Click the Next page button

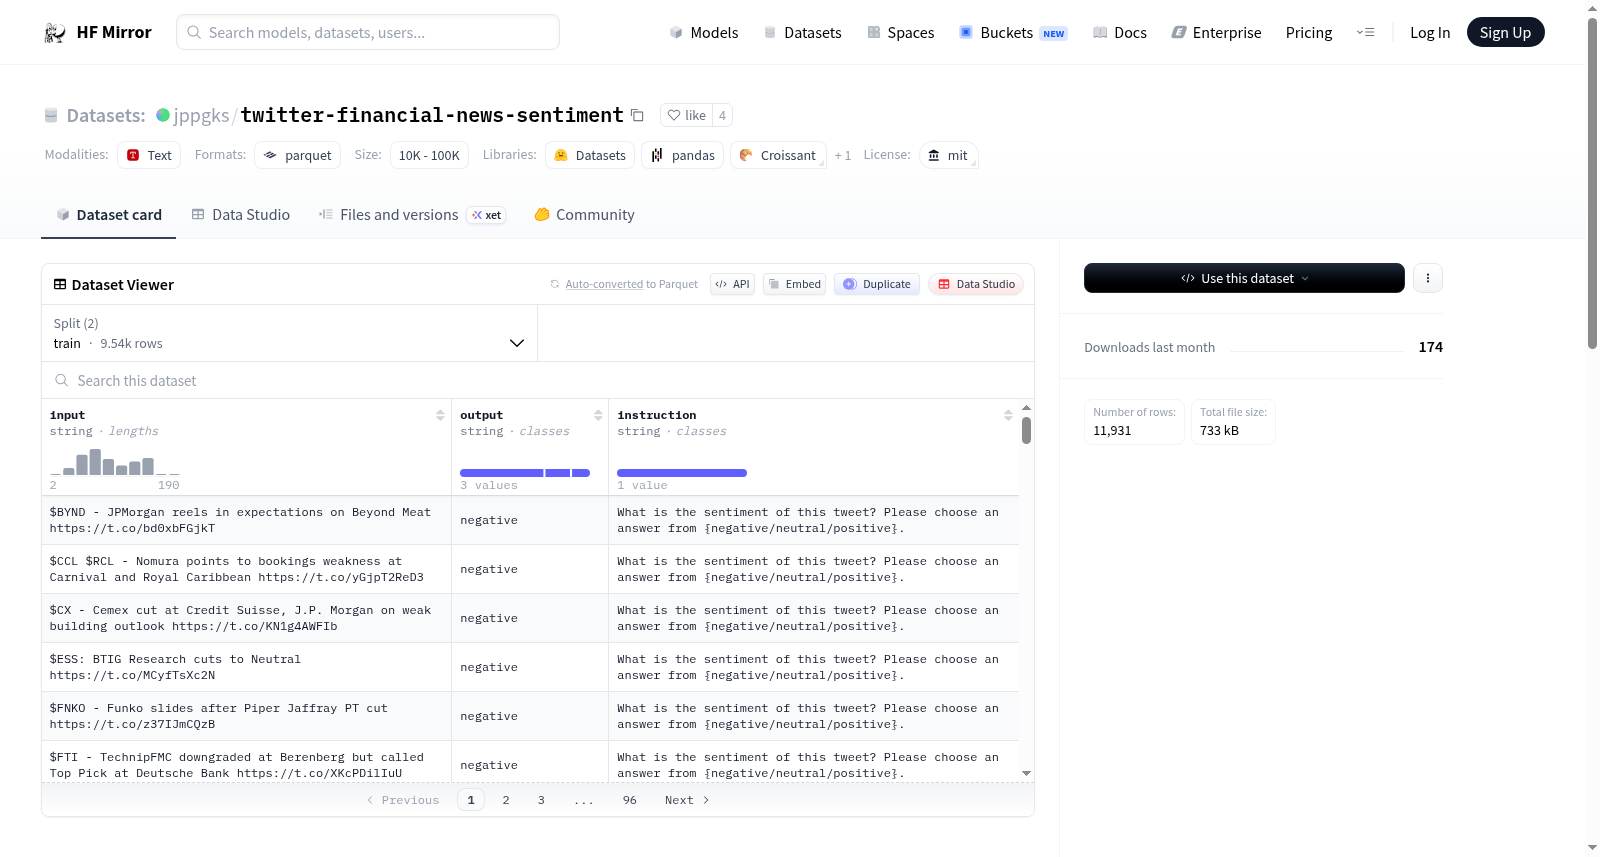[687, 800]
